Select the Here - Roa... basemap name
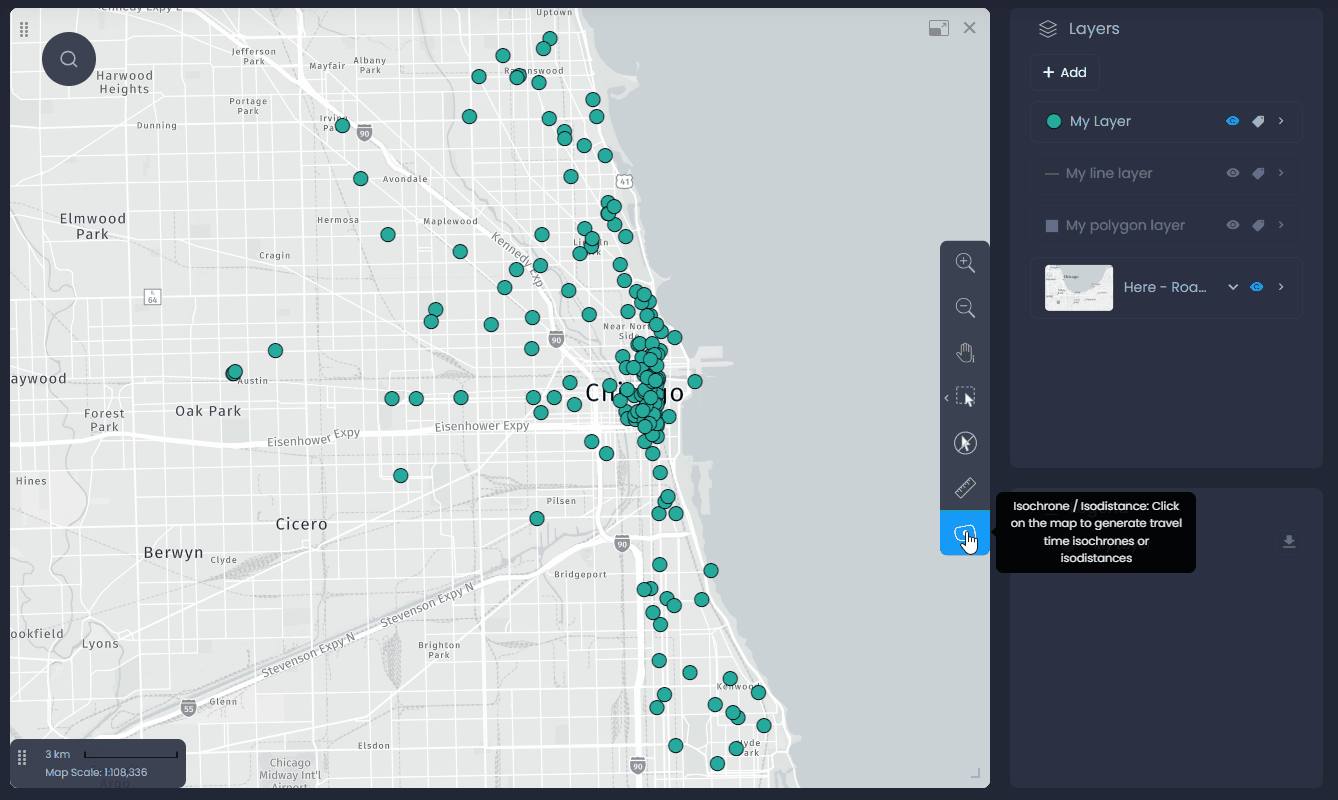The image size is (1338, 800). pos(1165,287)
